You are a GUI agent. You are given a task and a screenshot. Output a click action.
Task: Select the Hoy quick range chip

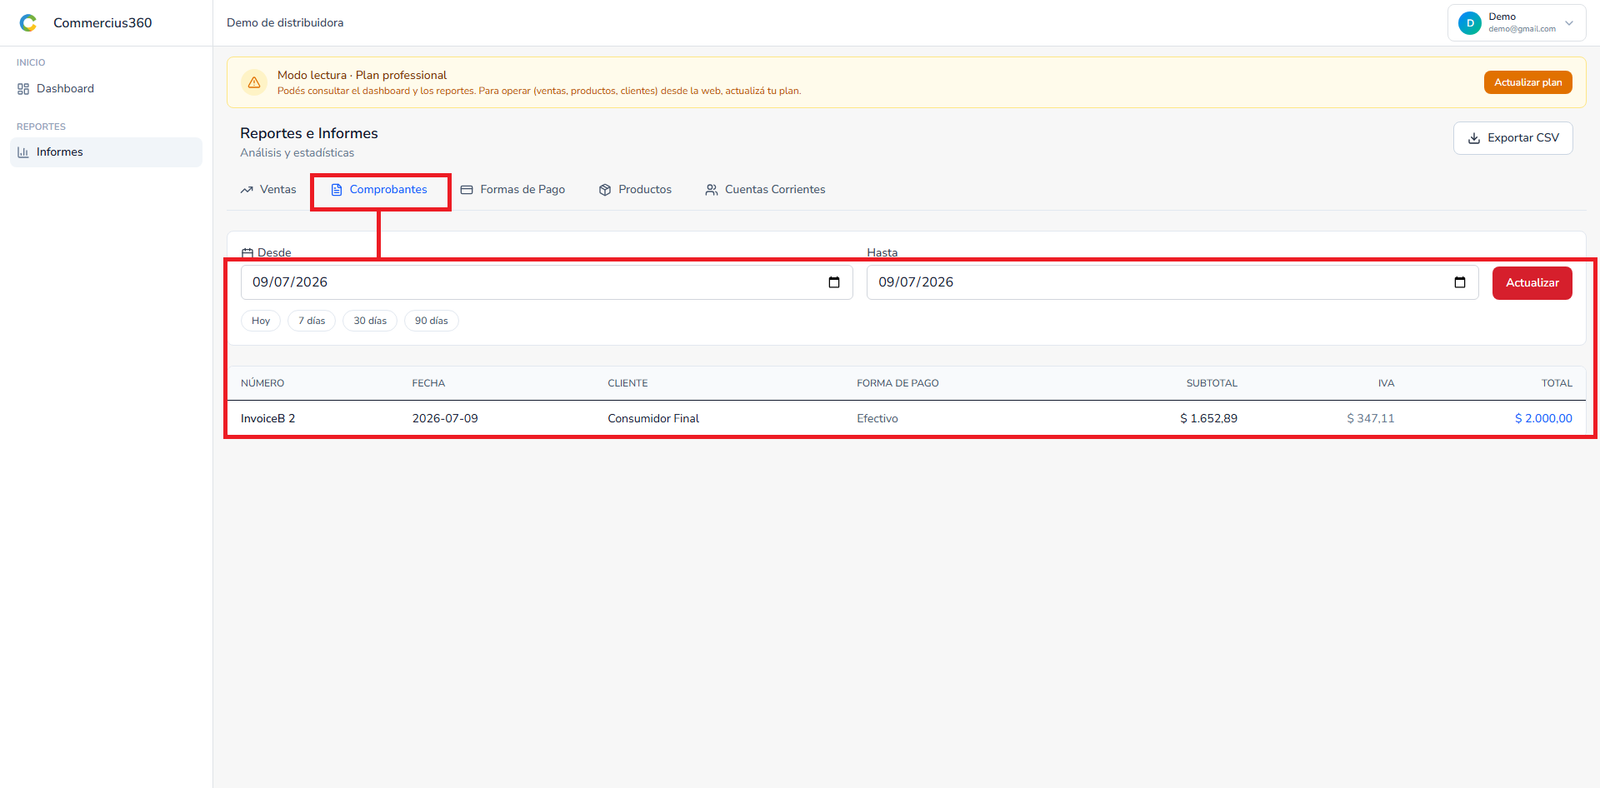click(261, 321)
